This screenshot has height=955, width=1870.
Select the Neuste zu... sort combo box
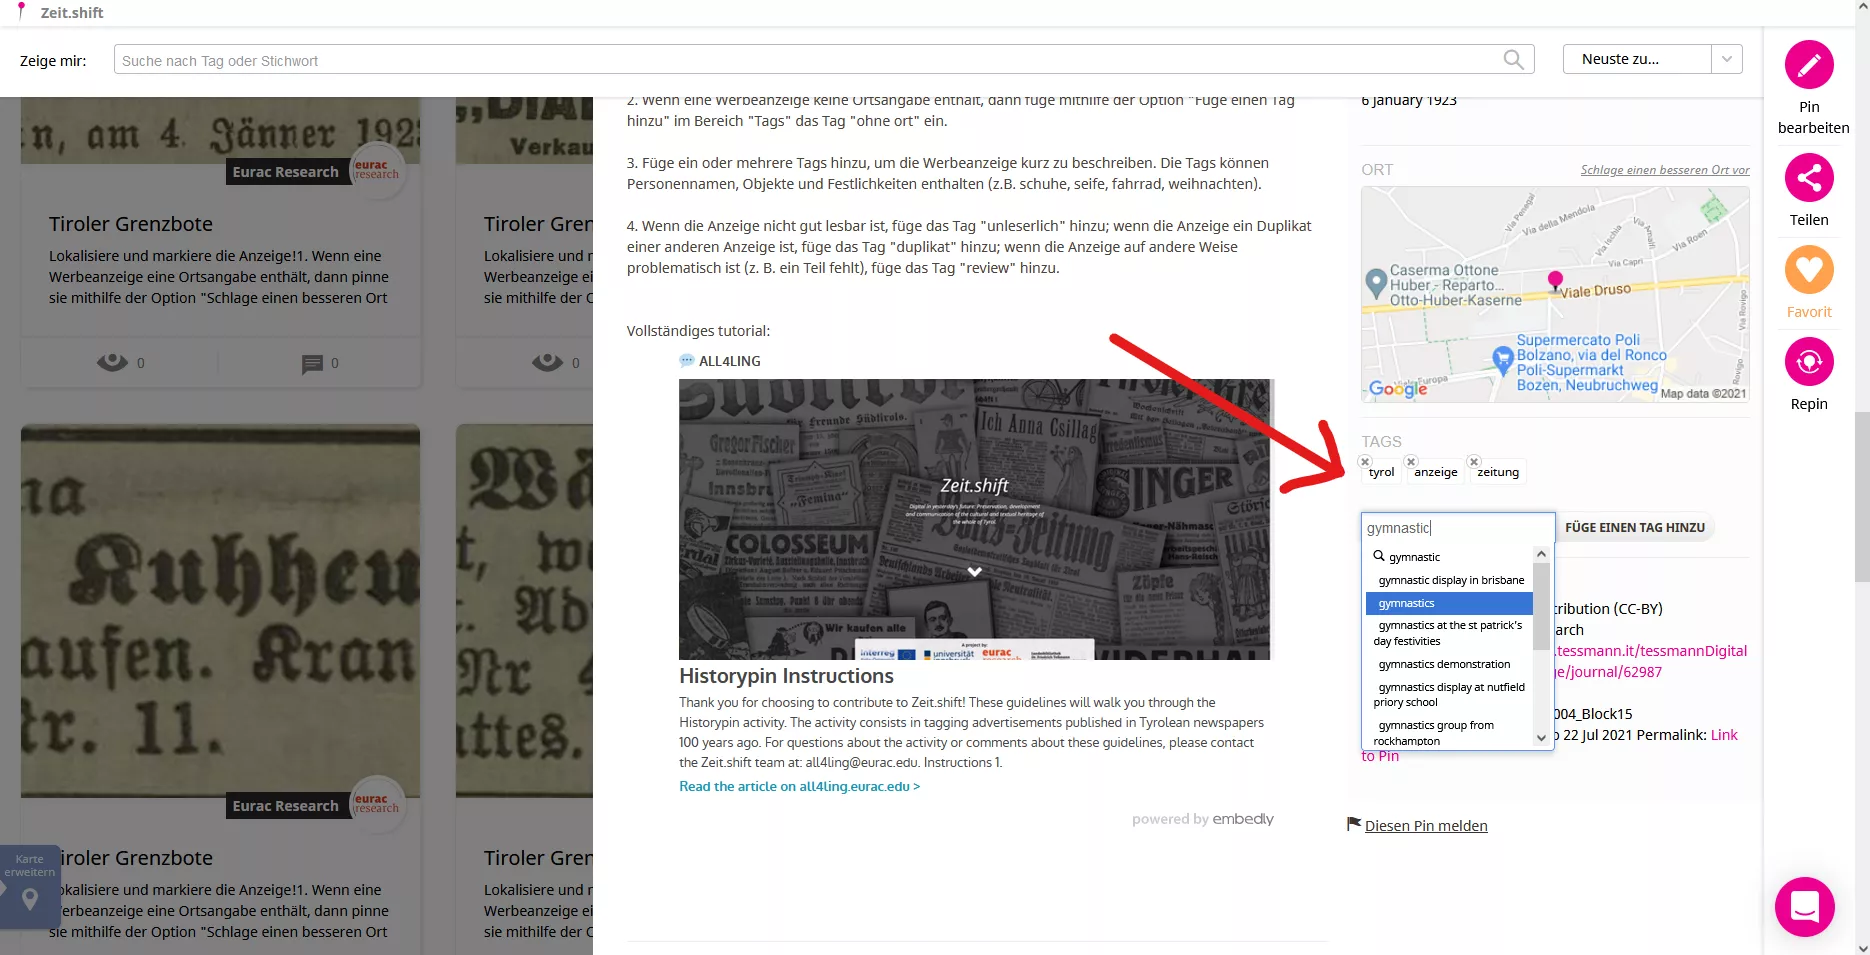(1652, 59)
